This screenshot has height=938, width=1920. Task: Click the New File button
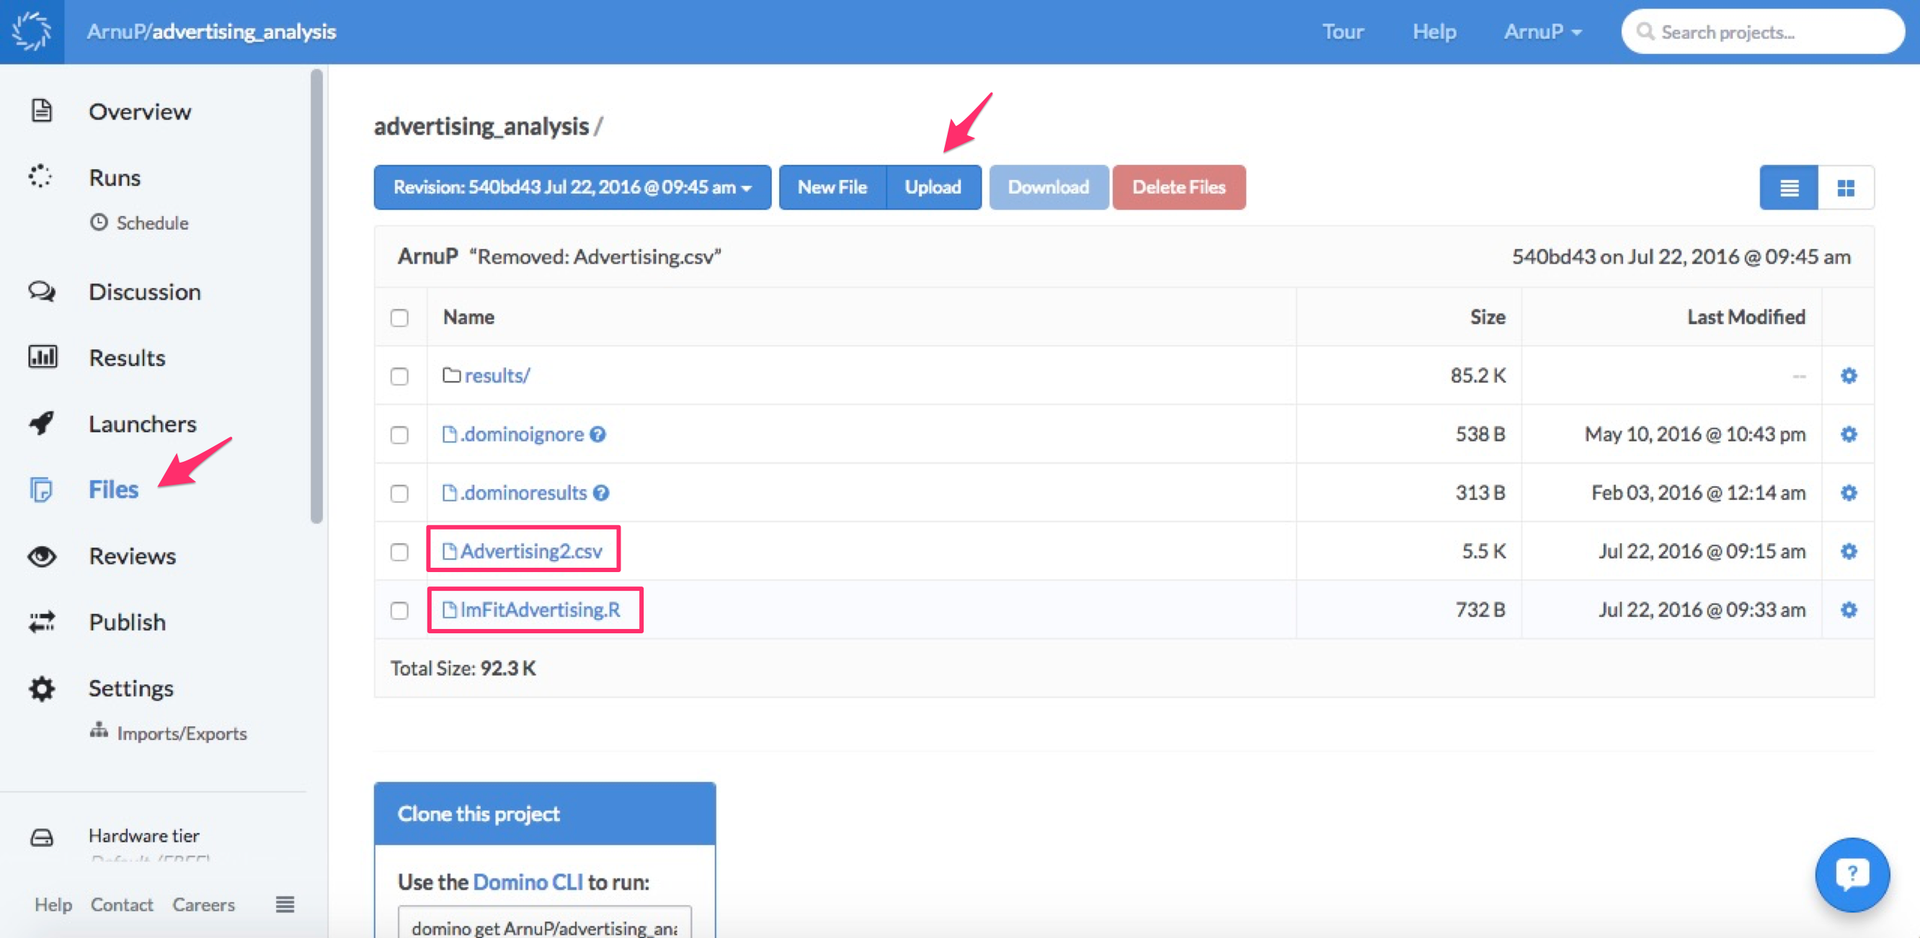click(832, 187)
